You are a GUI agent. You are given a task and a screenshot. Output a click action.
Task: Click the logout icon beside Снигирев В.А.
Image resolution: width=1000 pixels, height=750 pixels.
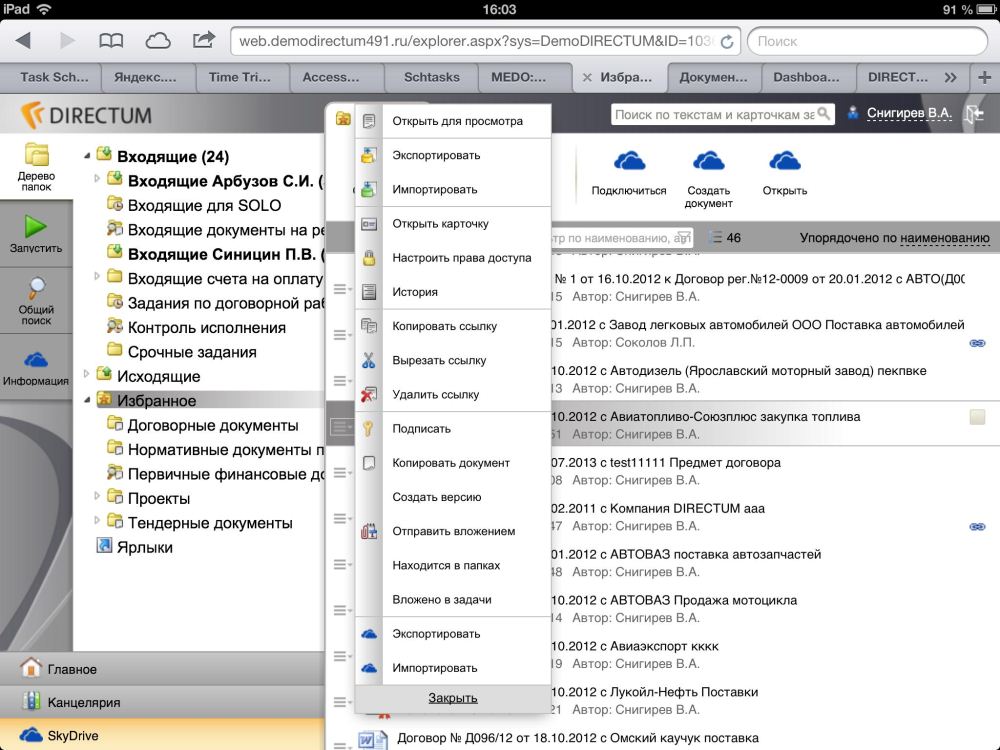(x=975, y=114)
